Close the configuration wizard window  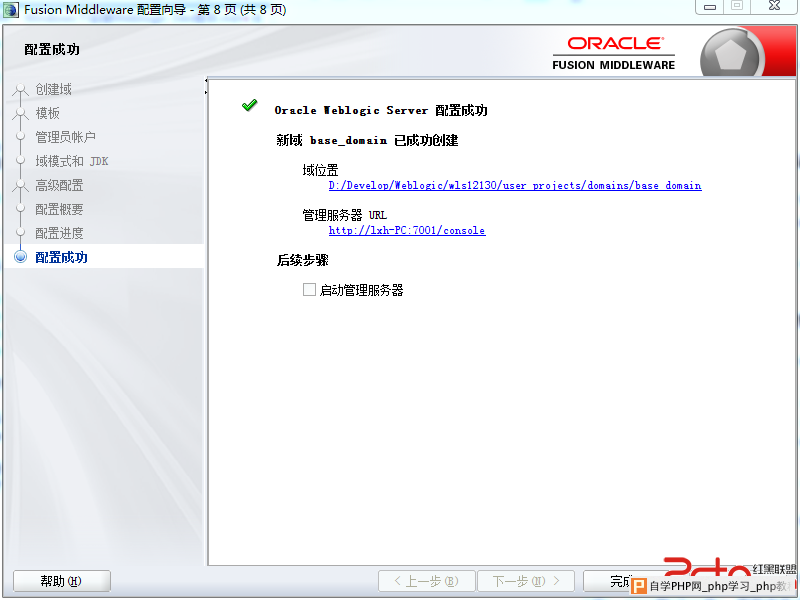pyautogui.click(x=774, y=6)
